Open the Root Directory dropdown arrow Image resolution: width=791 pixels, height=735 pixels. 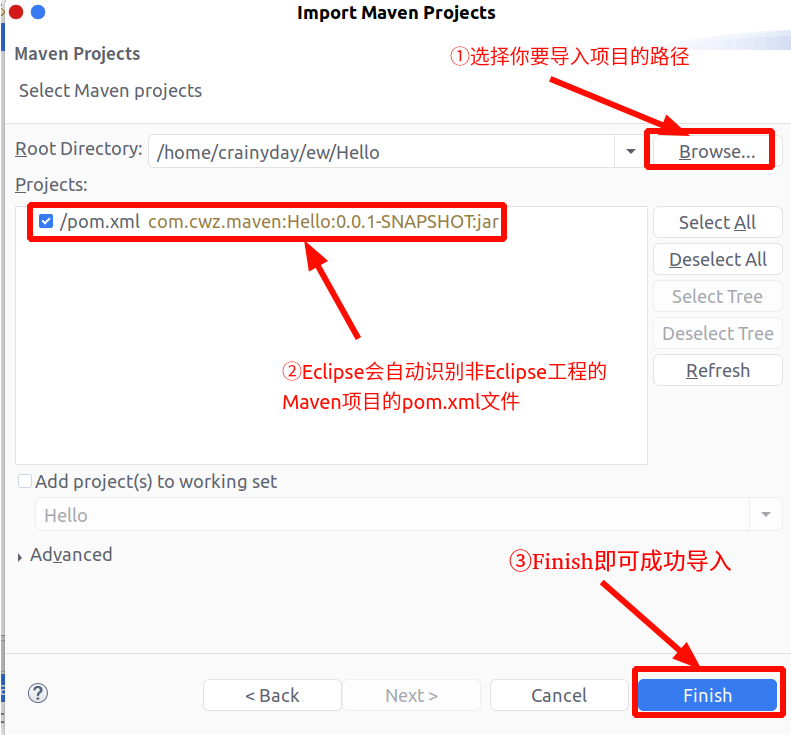point(630,151)
